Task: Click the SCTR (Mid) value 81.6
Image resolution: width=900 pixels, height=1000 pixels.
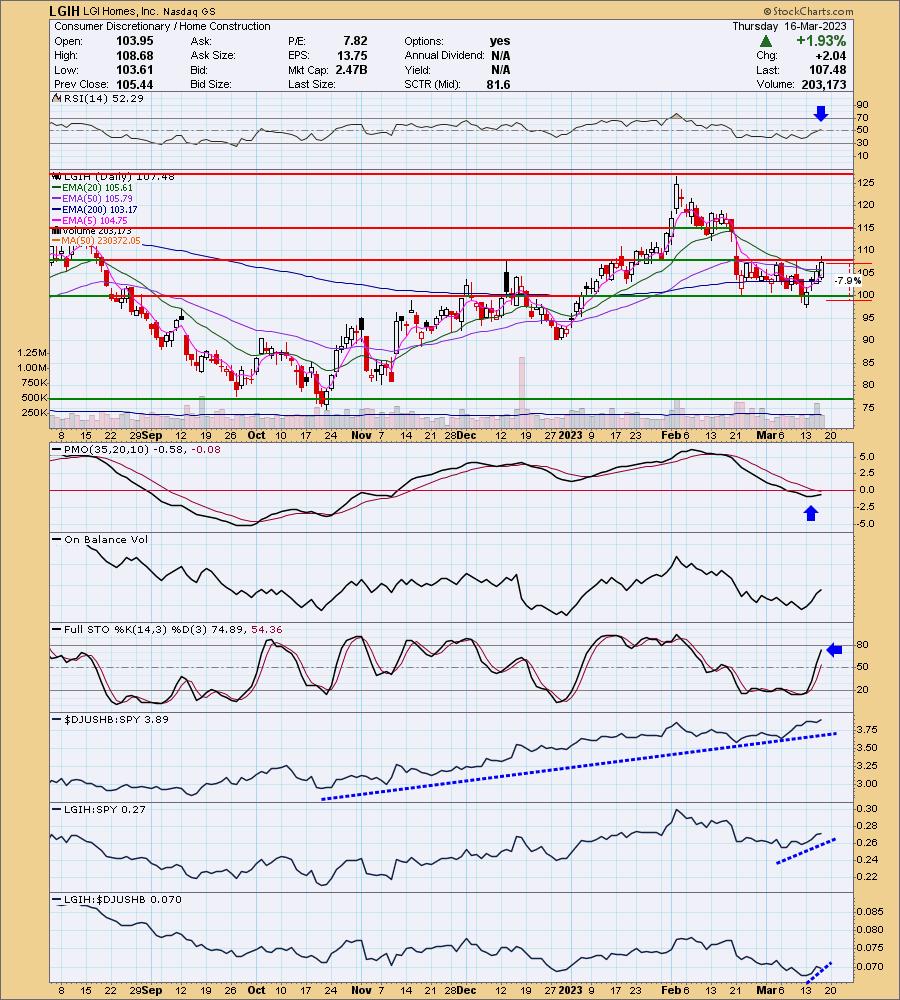Action: click(x=498, y=84)
